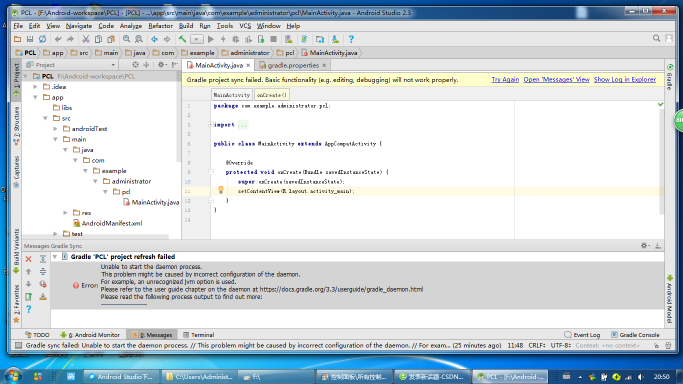
Task: Click Show Log in Explorer link
Action: click(625, 80)
